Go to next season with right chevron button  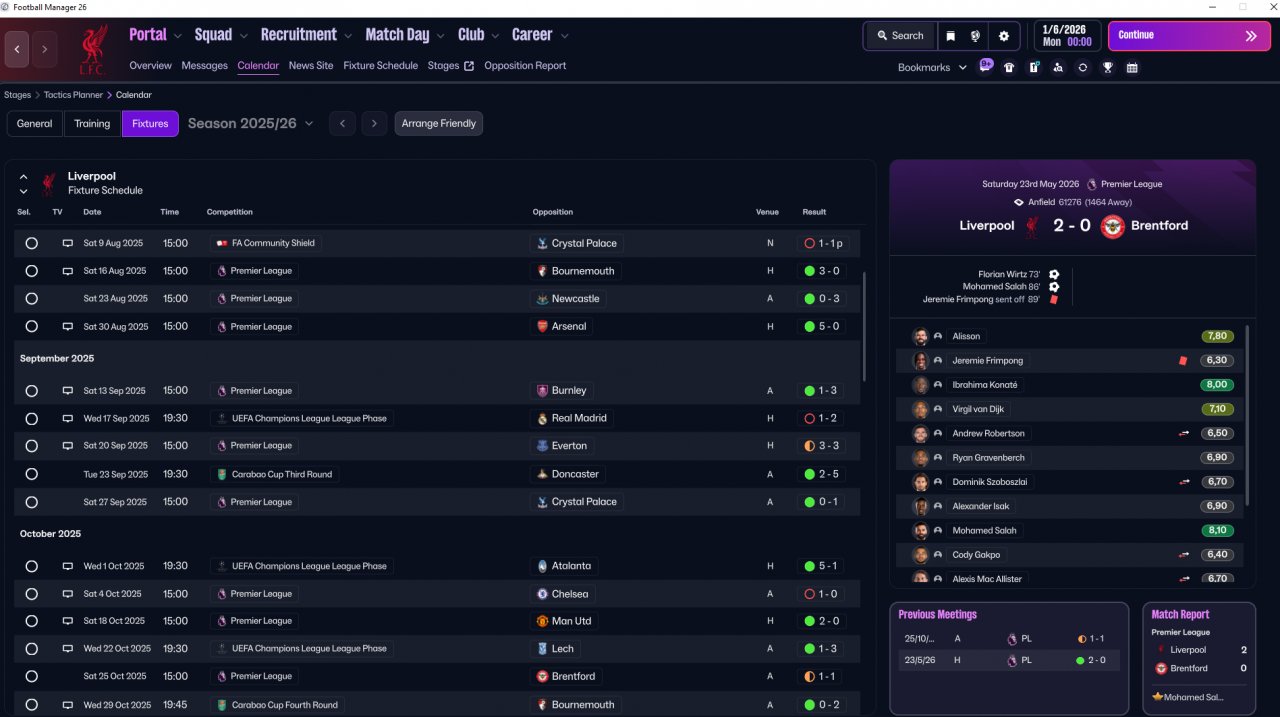[374, 124]
